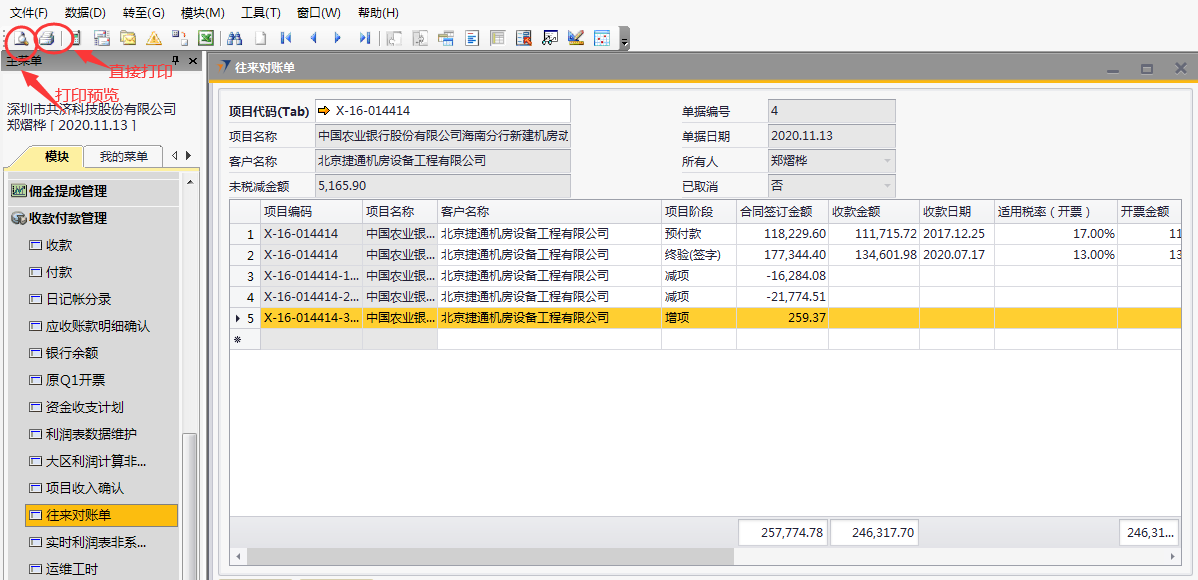Click the binoculars find icon
The height and width of the screenshot is (580, 1198).
(x=235, y=39)
